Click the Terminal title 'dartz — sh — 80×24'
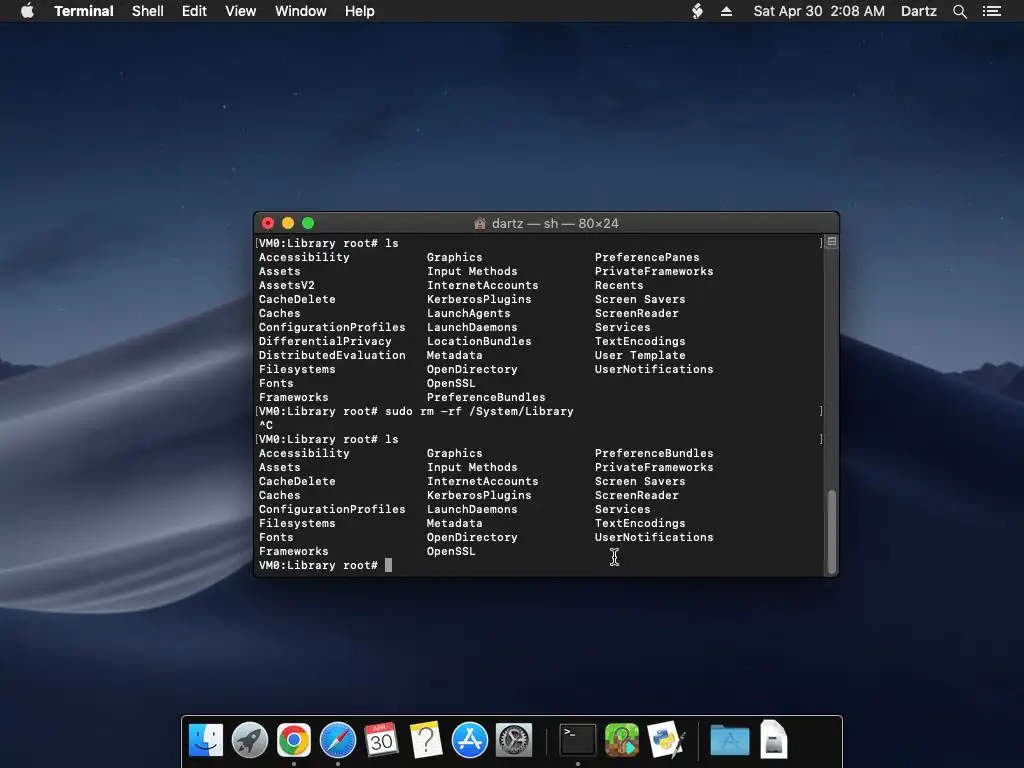1024x768 pixels. (555, 223)
